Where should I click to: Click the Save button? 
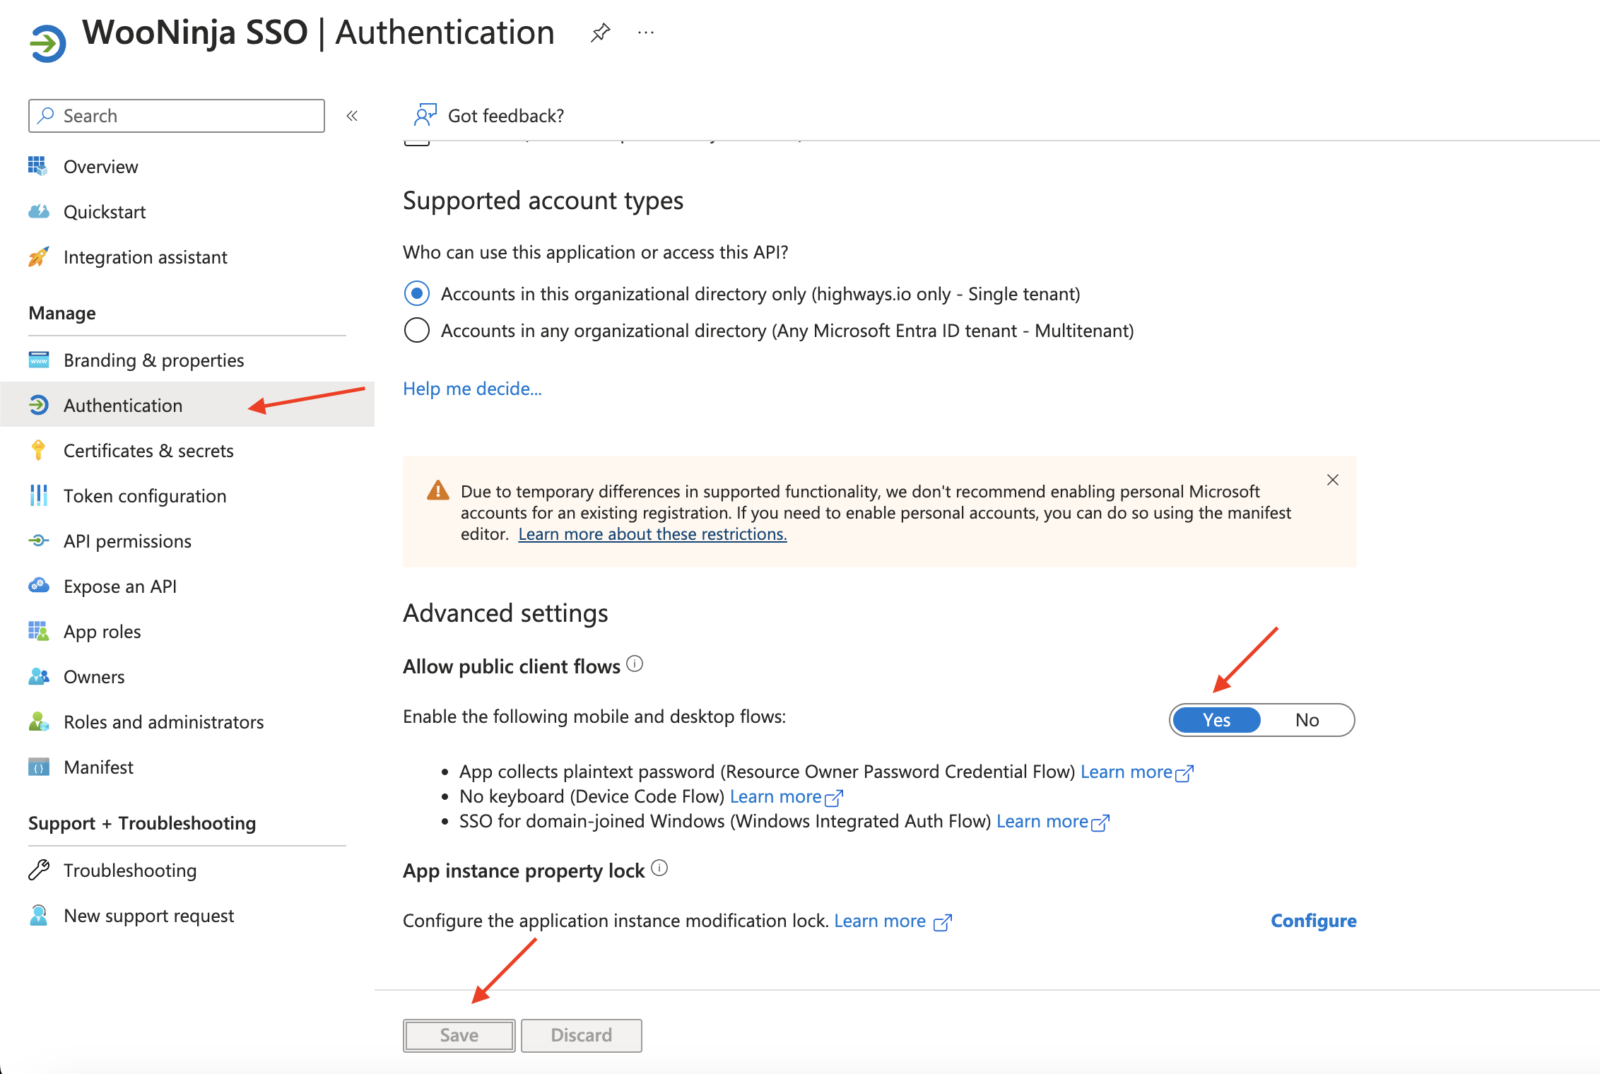[x=459, y=1035]
